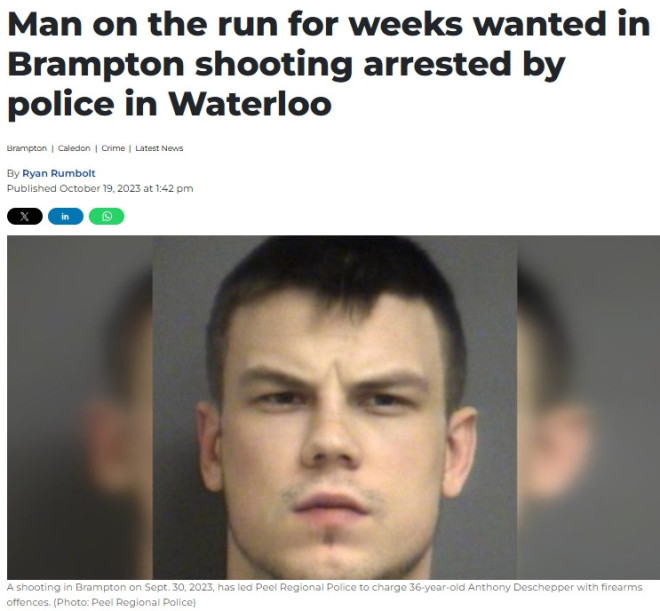Click the article headline's first line
Image resolution: width=660 pixels, height=611 pixels.
pyautogui.click(x=329, y=24)
